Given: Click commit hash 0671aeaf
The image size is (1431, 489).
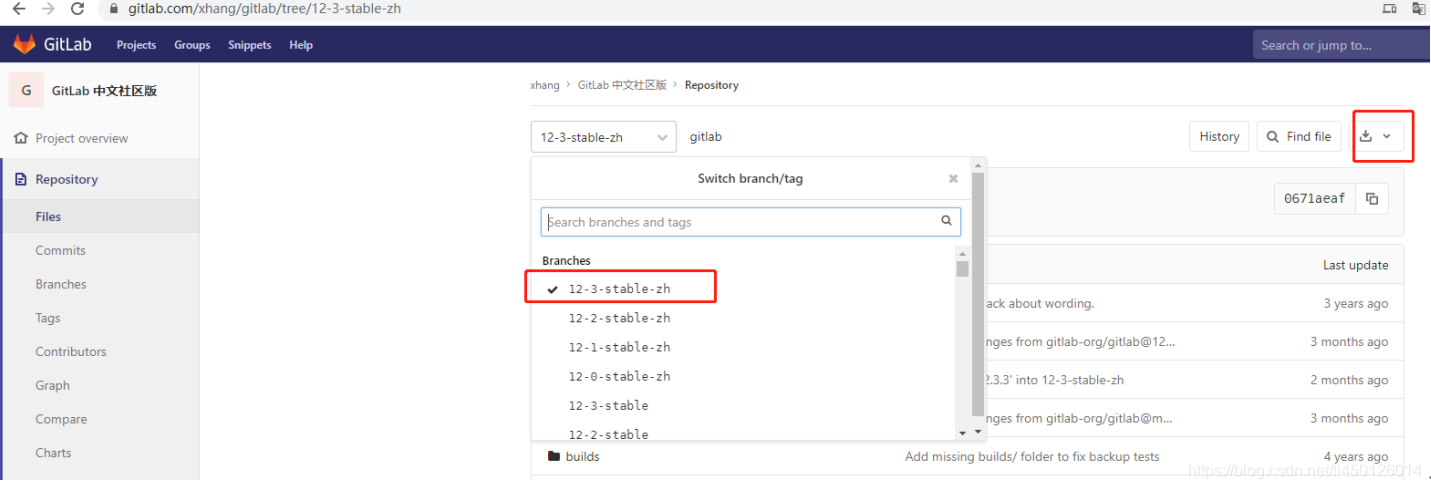Looking at the screenshot, I should click(x=1314, y=199).
